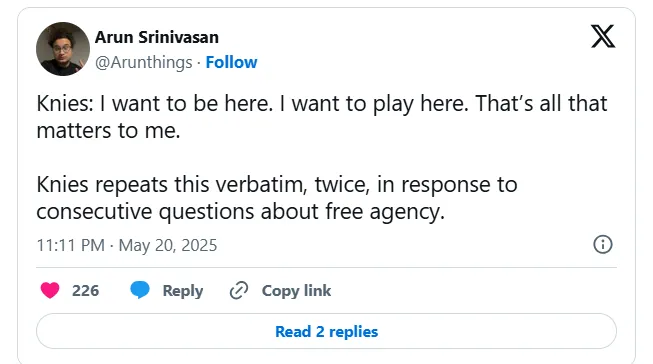The image size is (653, 364).
Task: Follow Arun Srinivasan via the Follow link
Action: pyautogui.click(x=232, y=62)
